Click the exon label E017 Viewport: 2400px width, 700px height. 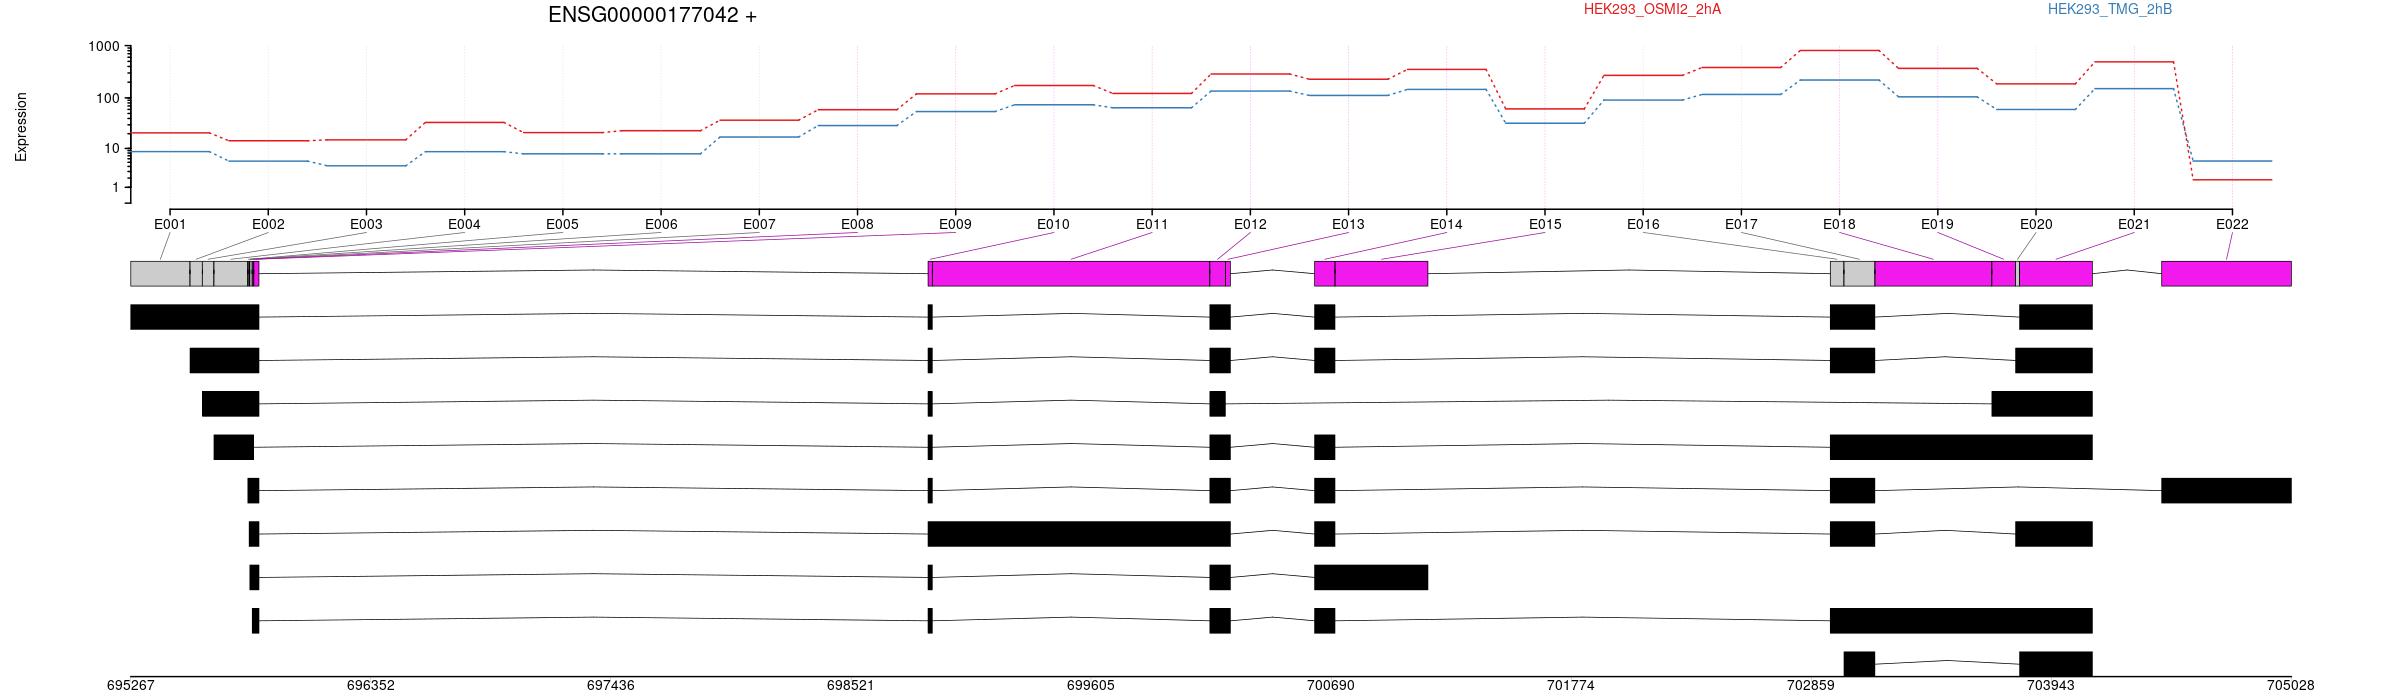pyautogui.click(x=1741, y=225)
